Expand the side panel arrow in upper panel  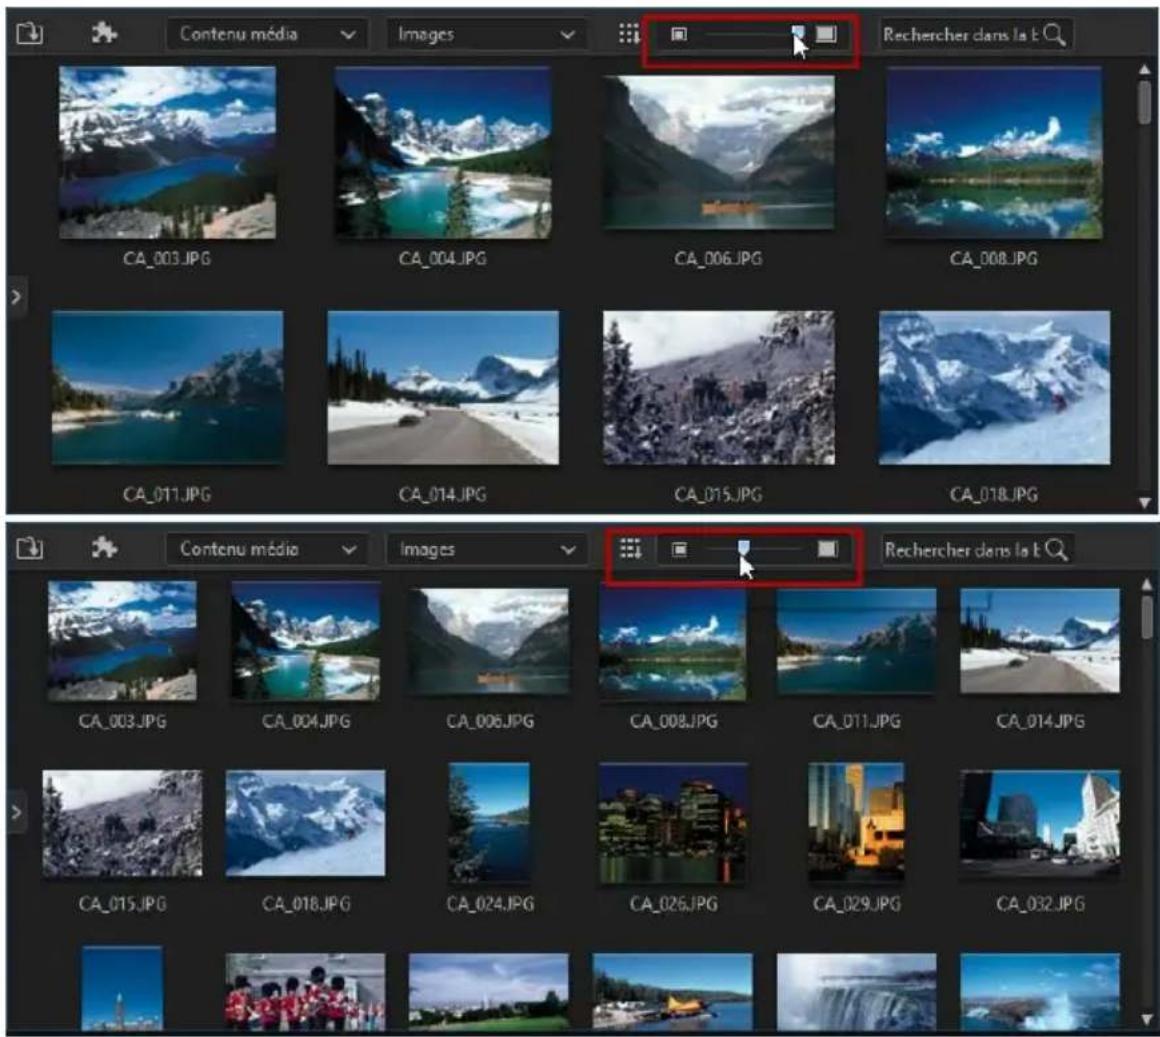15,297
